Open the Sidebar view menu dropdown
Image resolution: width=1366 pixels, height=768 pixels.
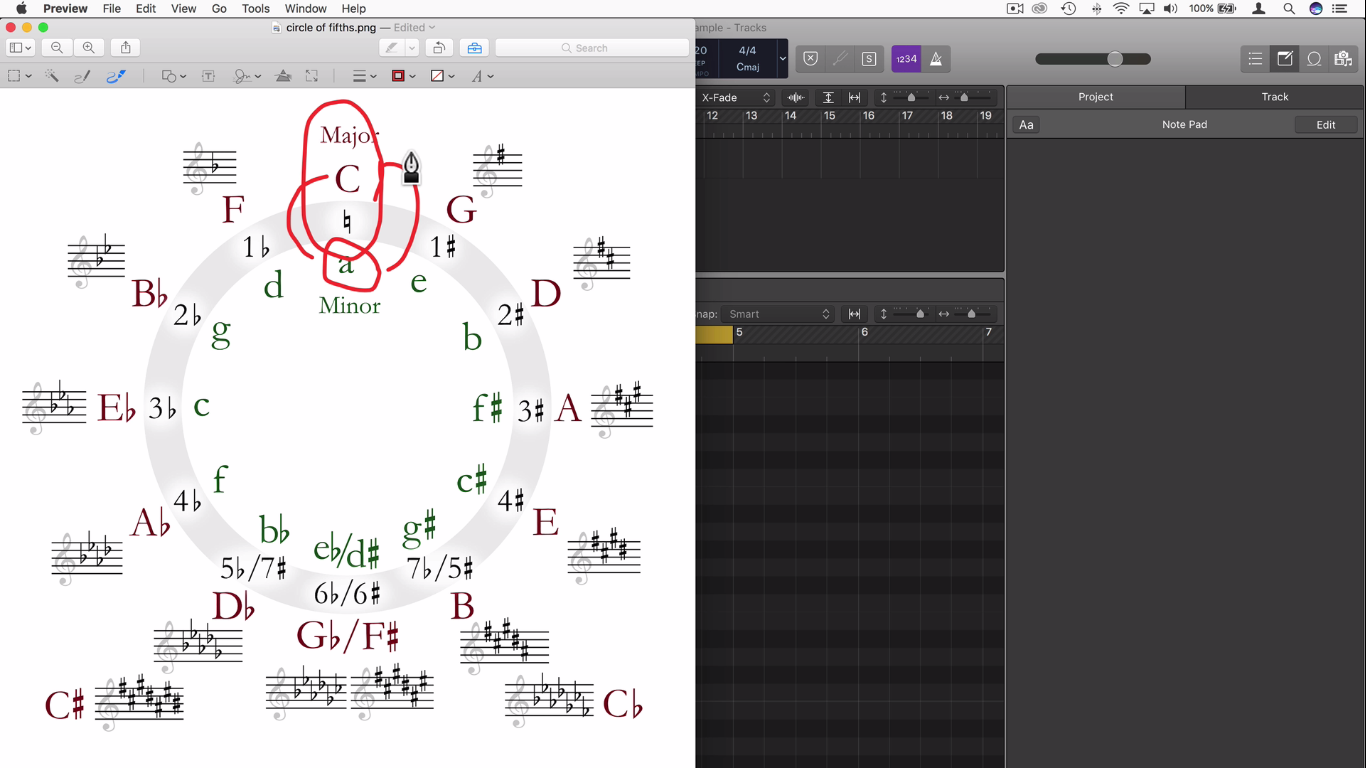click(20, 48)
